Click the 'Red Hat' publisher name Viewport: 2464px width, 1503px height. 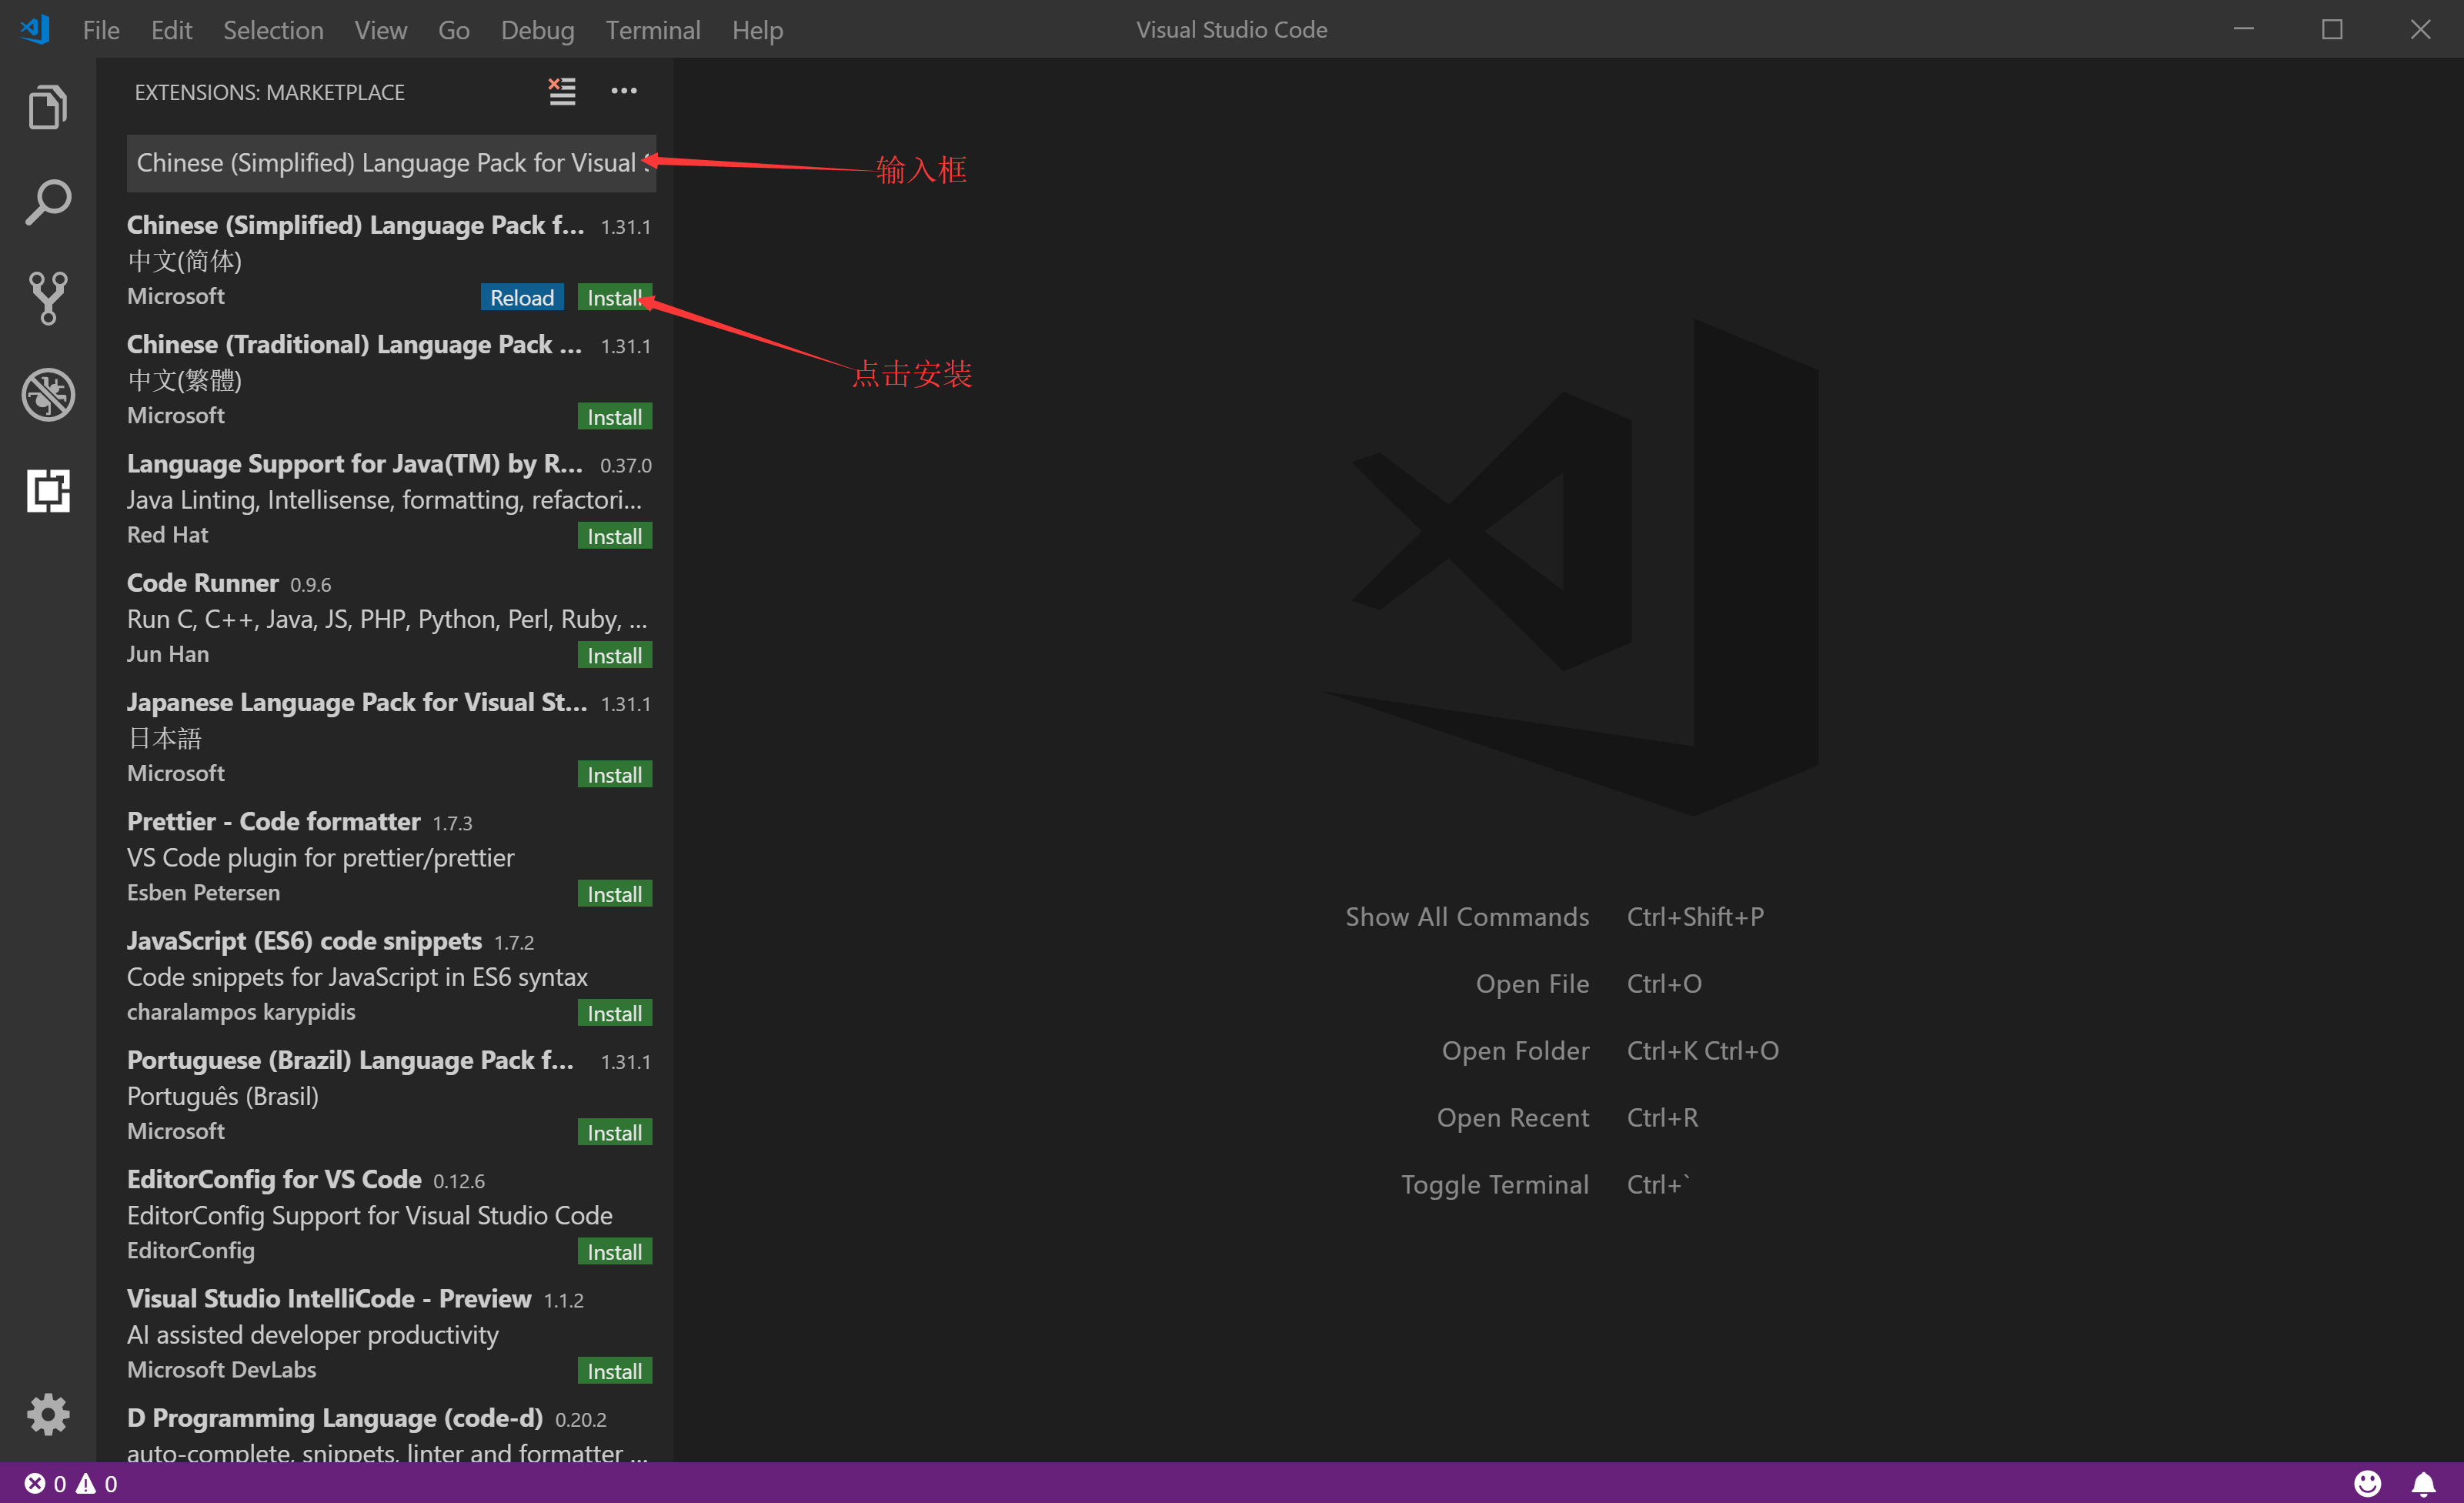click(x=167, y=535)
